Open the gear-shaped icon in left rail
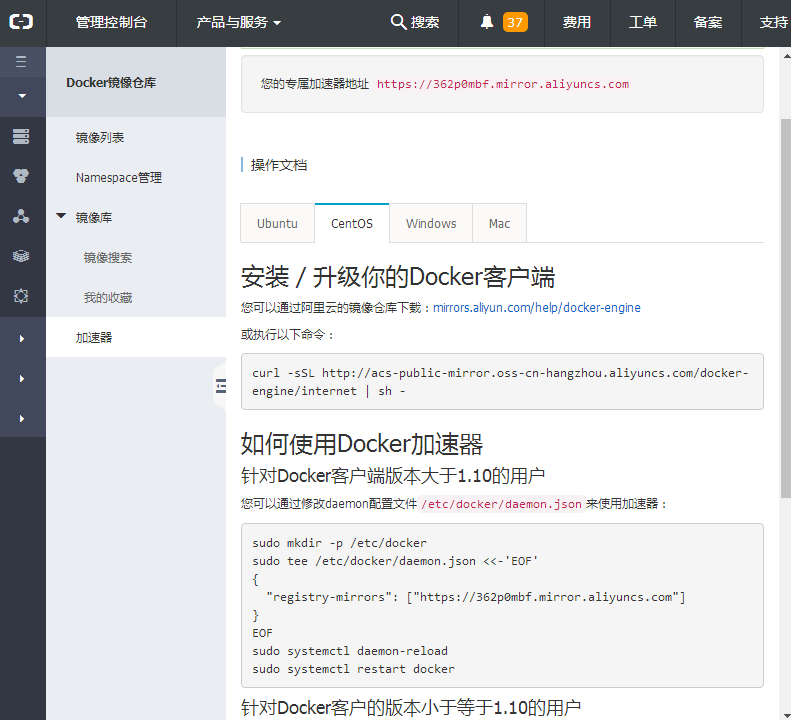Screen dimensions: 791x720 click(x=21, y=296)
